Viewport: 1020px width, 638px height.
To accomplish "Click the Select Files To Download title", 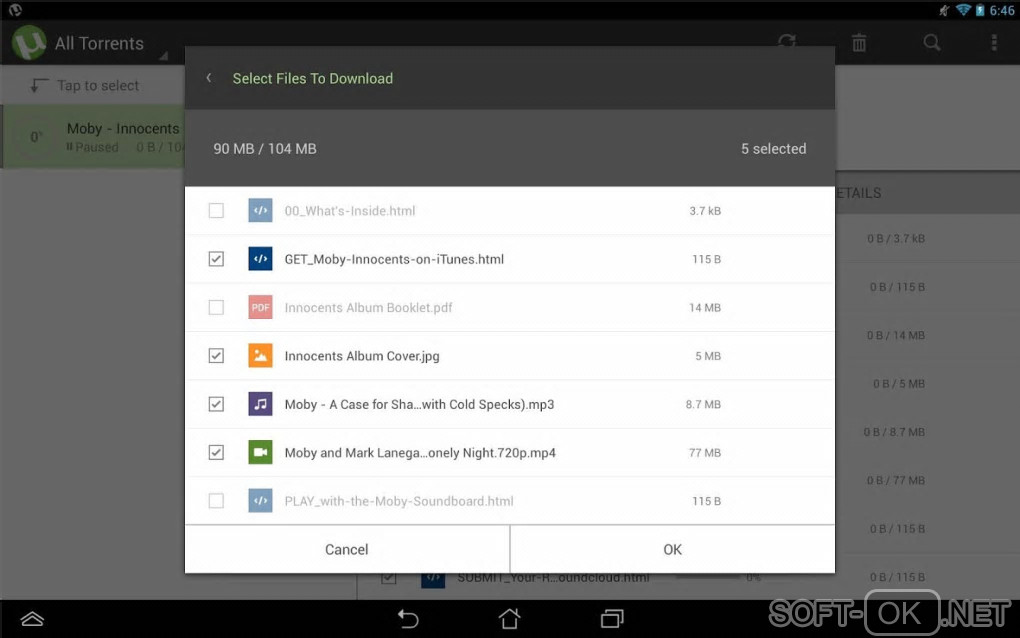I will (x=313, y=79).
